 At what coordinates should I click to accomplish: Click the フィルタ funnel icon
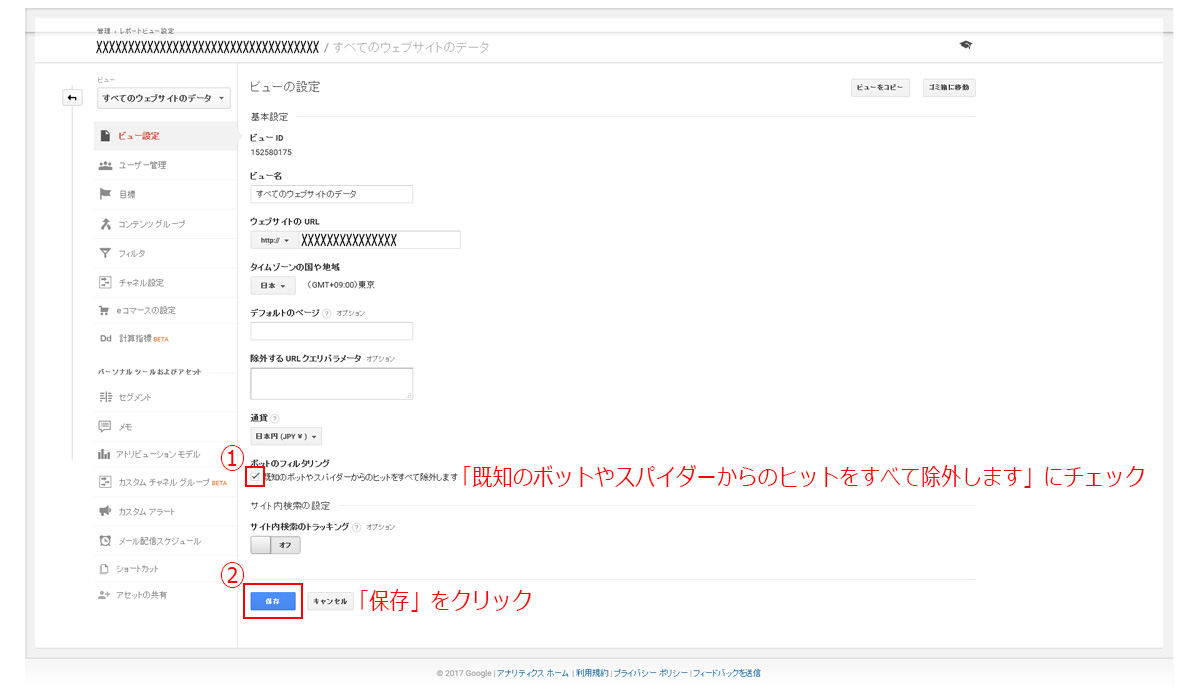pyautogui.click(x=105, y=253)
